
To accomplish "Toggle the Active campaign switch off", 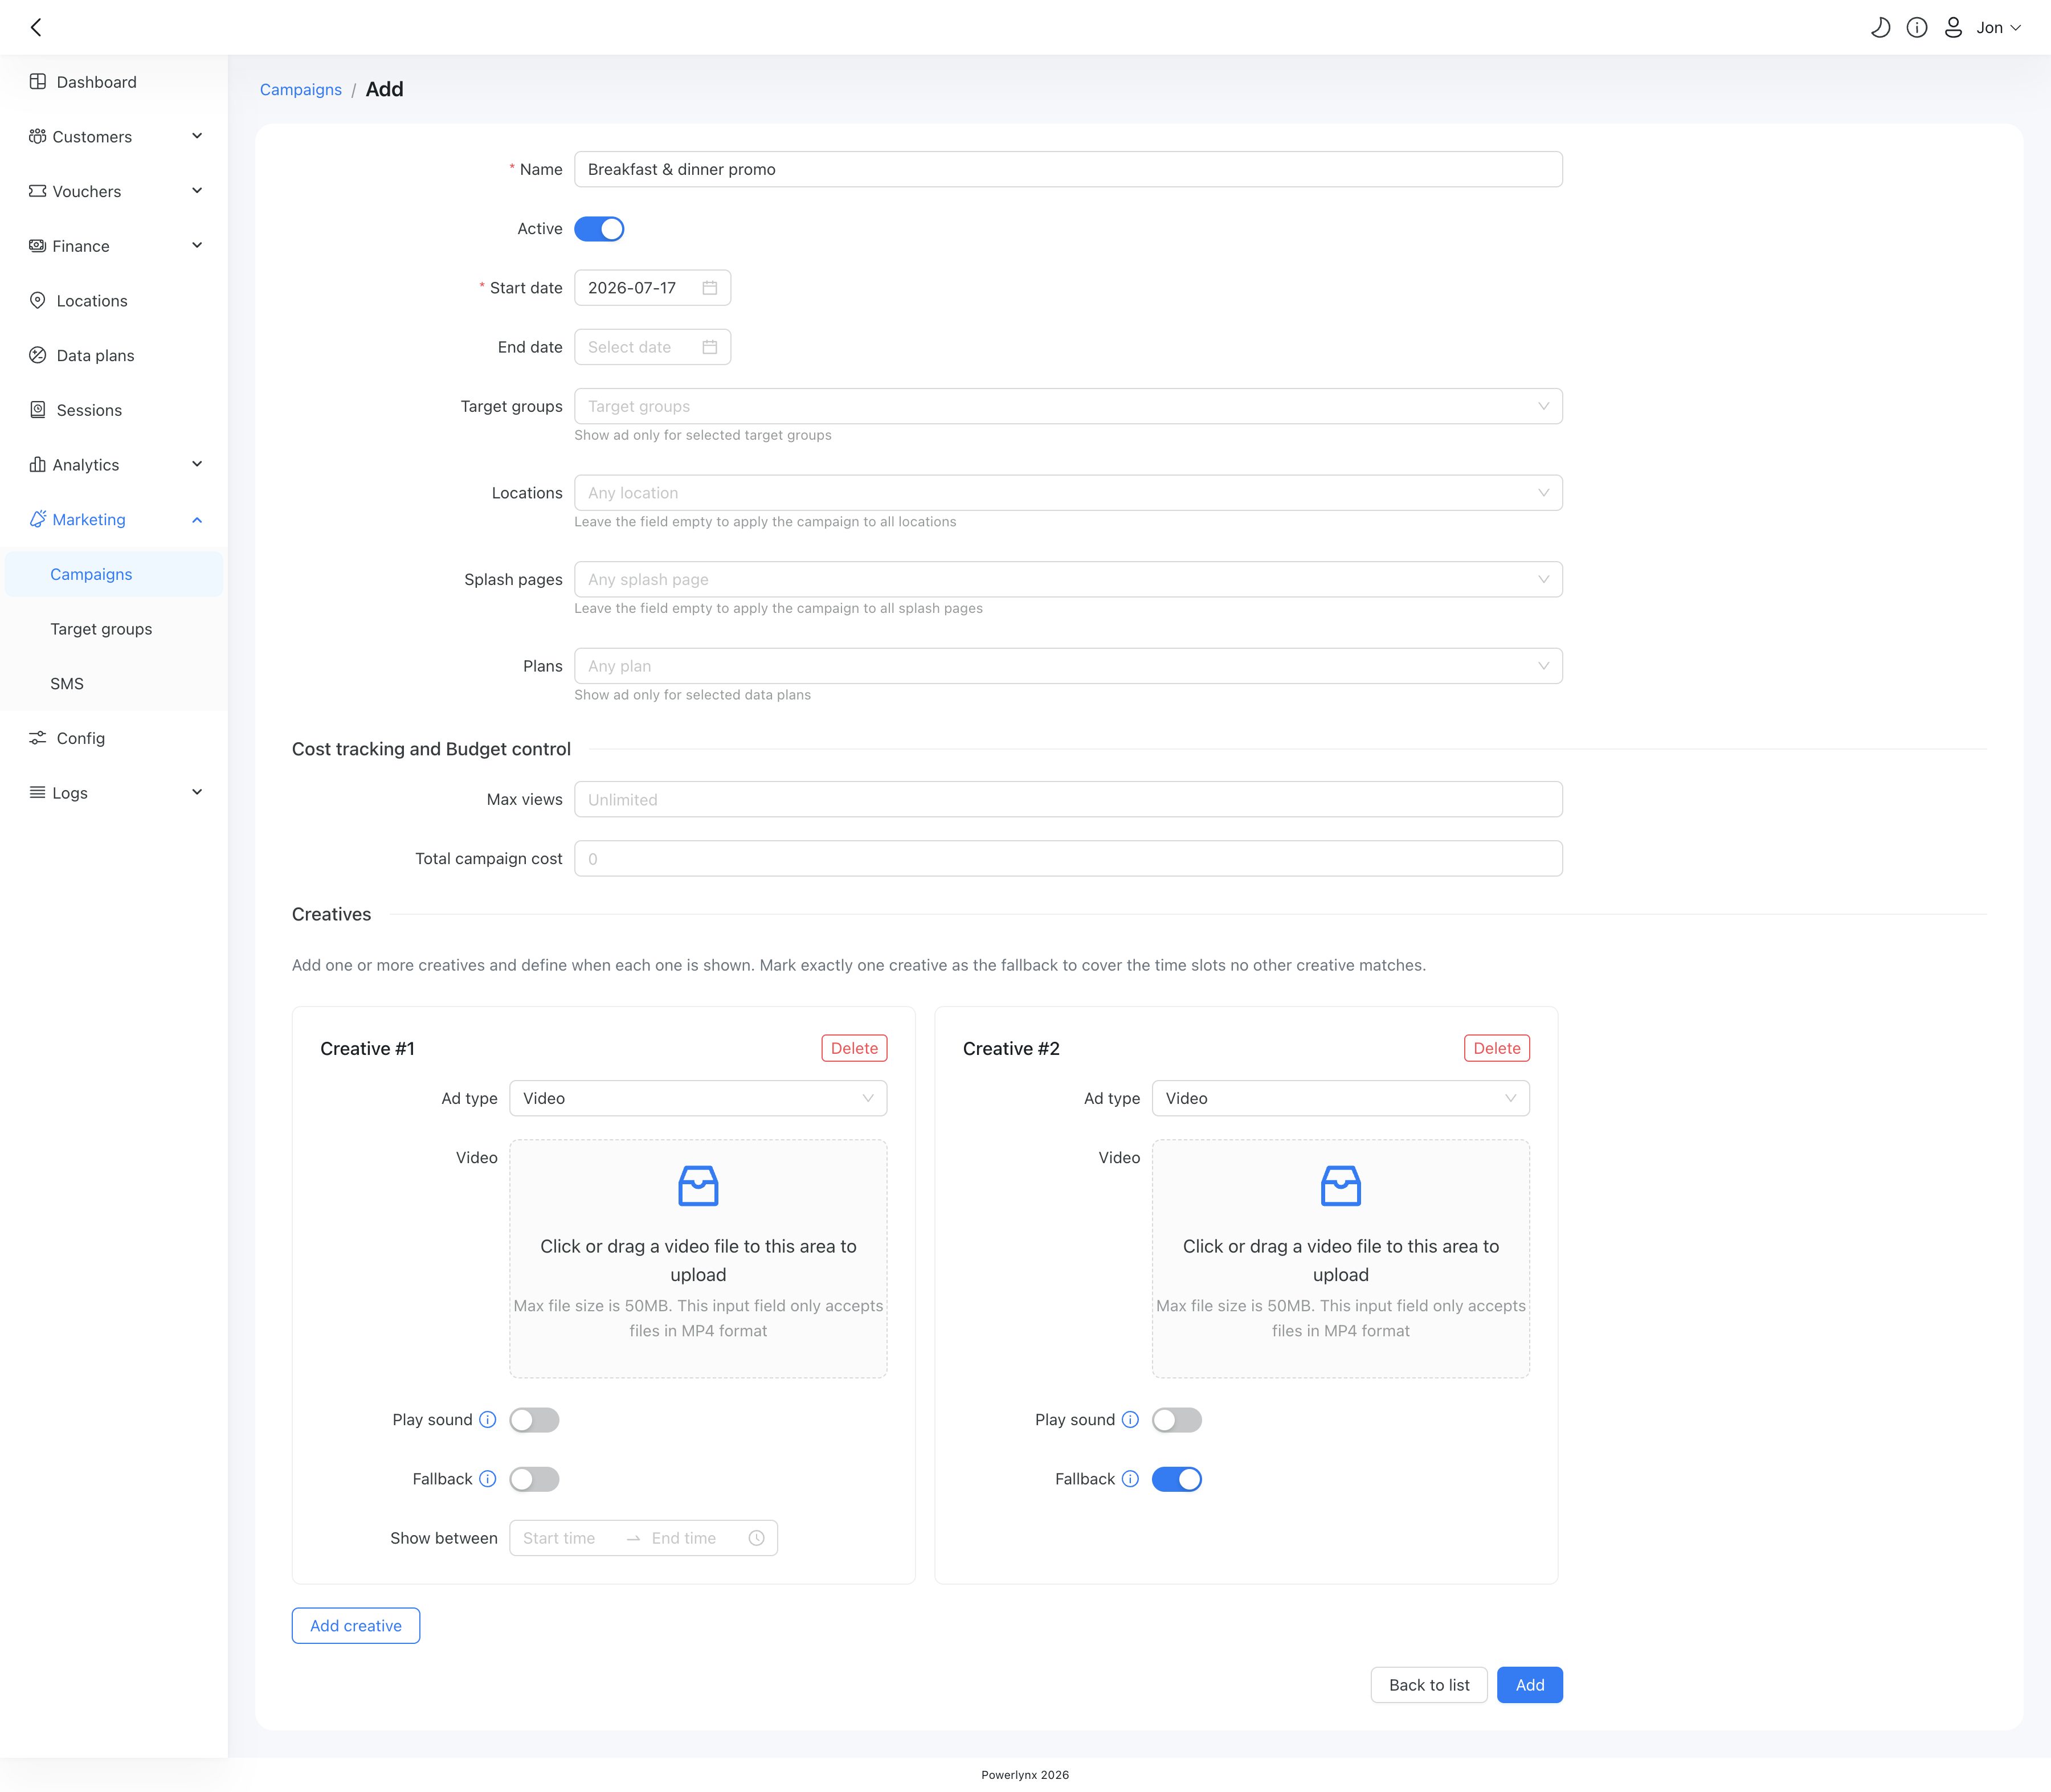I will click(x=599, y=229).
